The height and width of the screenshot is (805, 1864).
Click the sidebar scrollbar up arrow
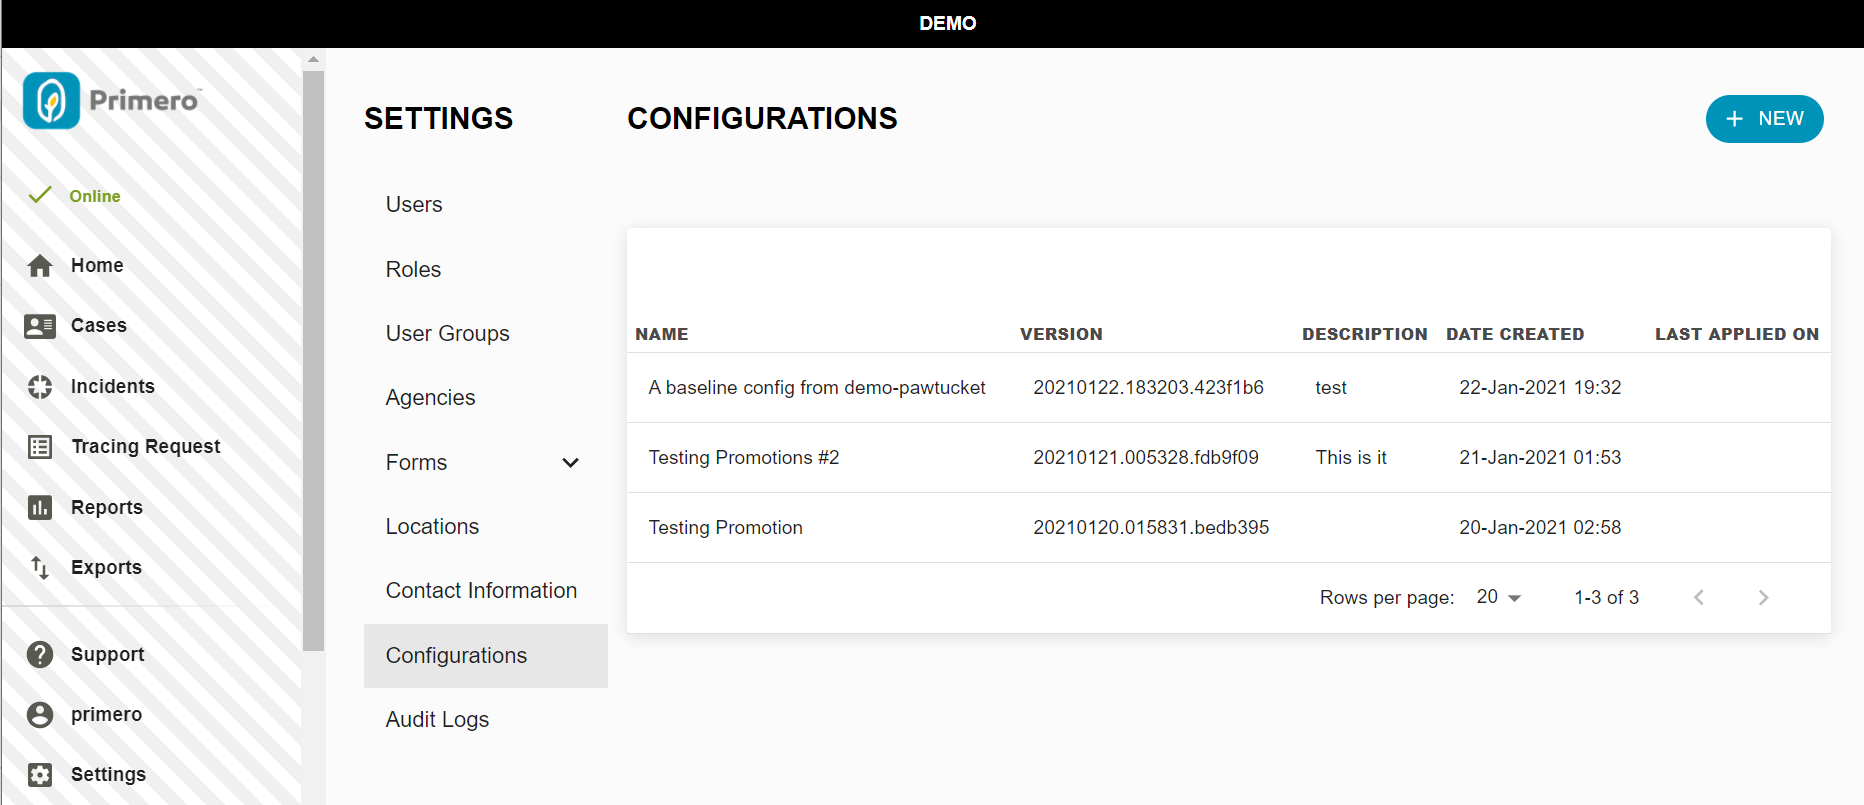[x=313, y=59]
